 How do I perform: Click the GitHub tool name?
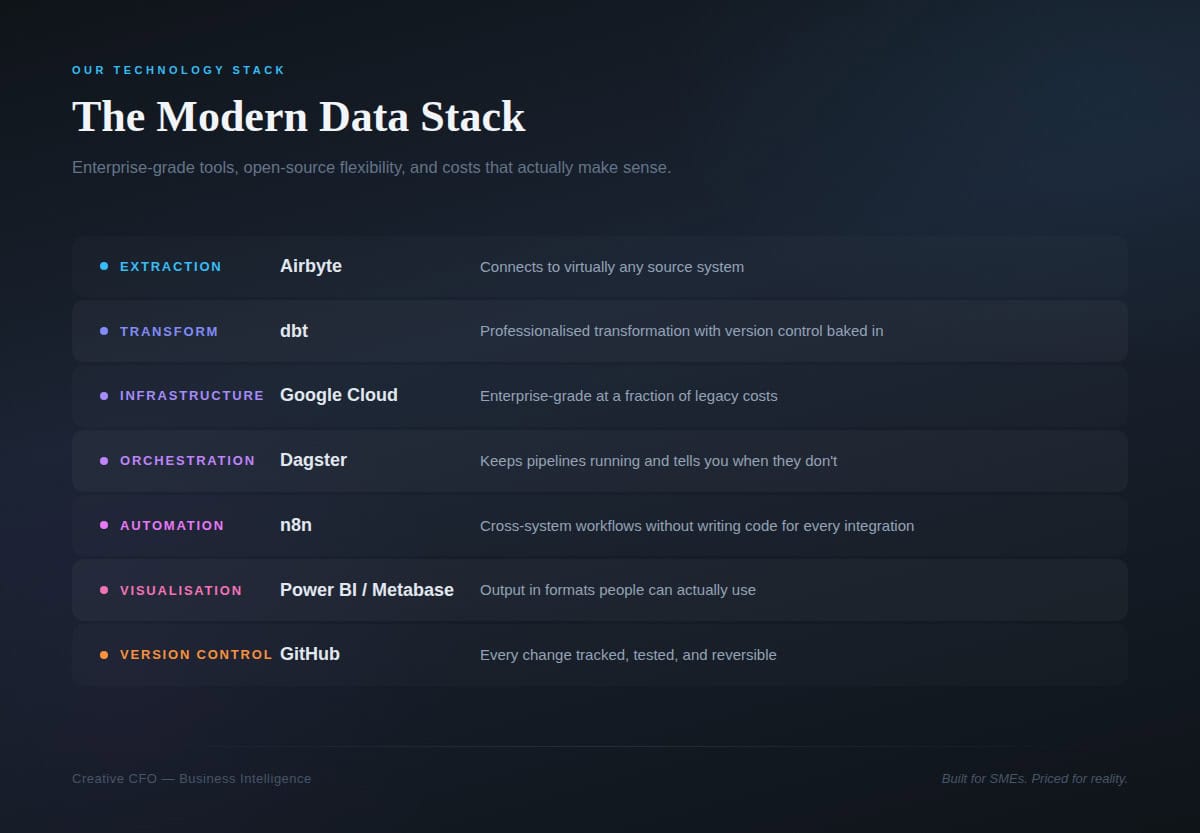pyautogui.click(x=310, y=654)
